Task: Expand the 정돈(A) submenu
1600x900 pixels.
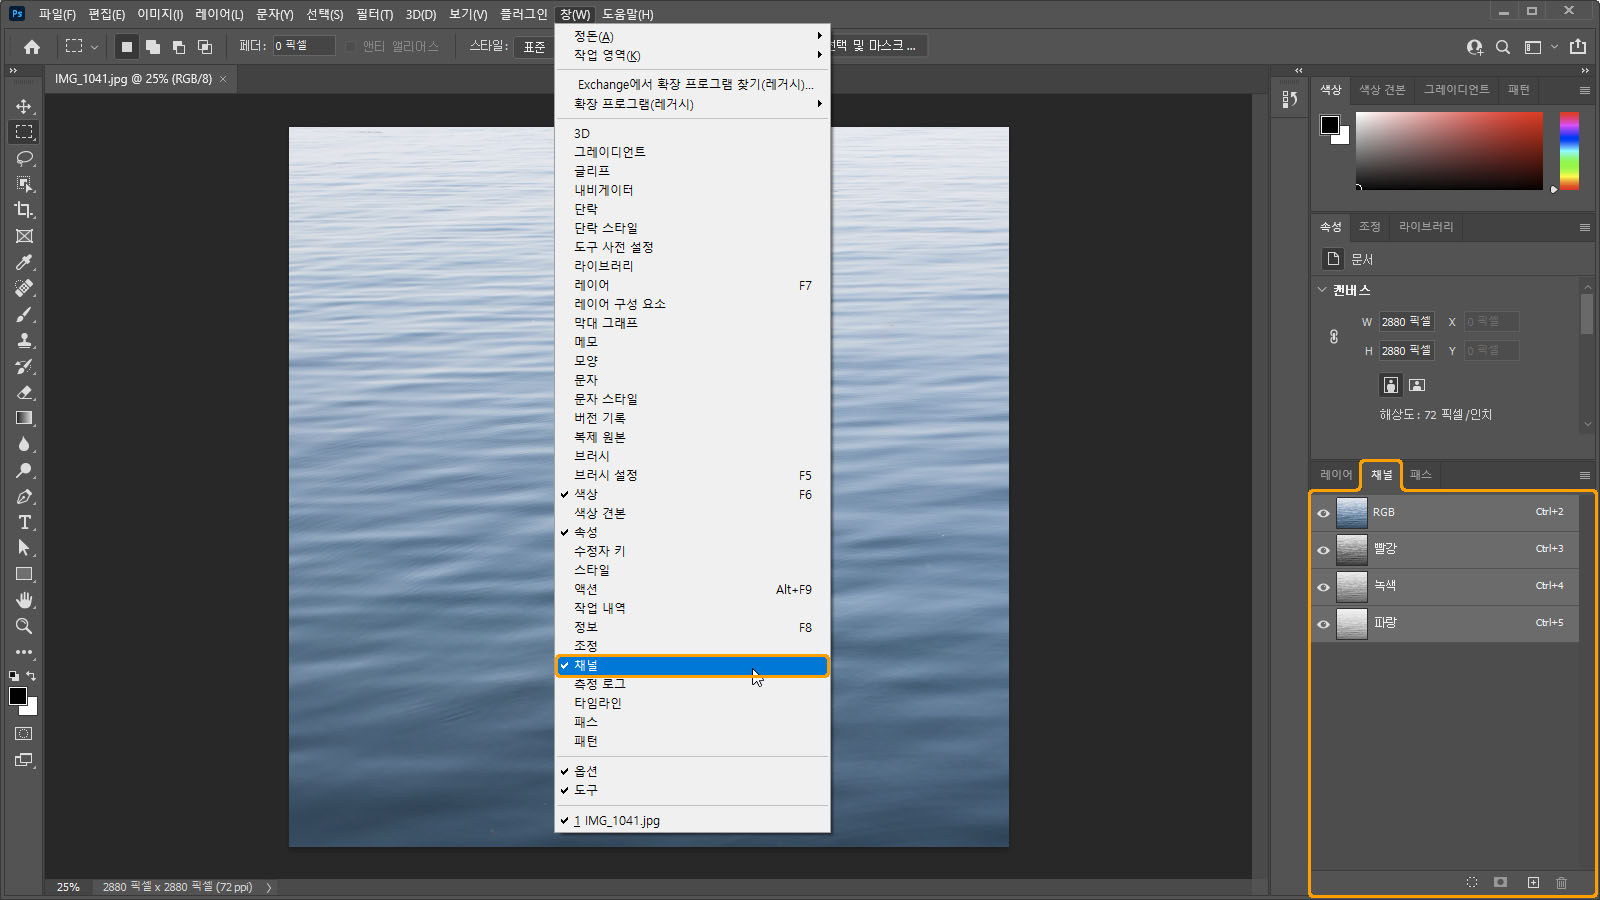Action: (692, 36)
